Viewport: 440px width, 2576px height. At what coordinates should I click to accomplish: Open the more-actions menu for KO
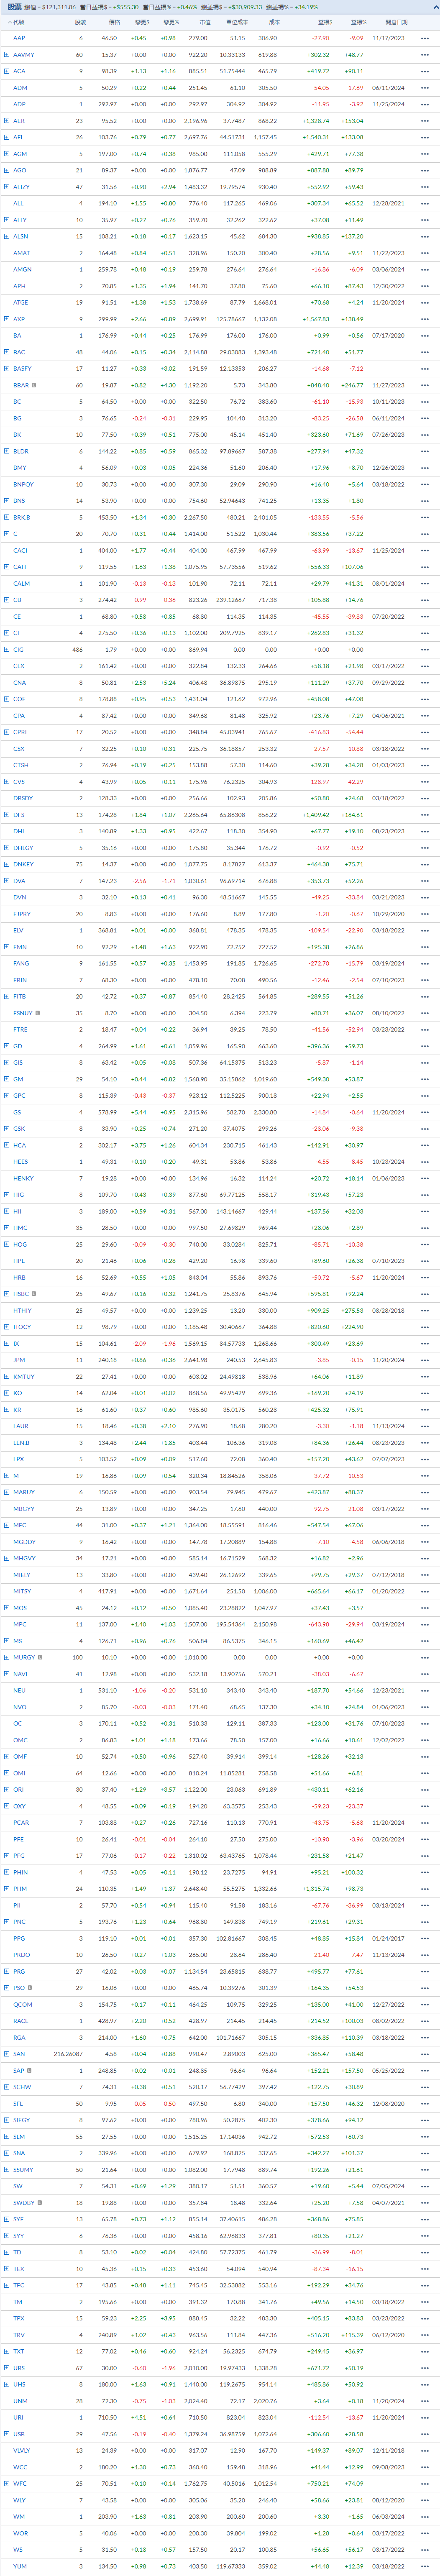point(425,1393)
